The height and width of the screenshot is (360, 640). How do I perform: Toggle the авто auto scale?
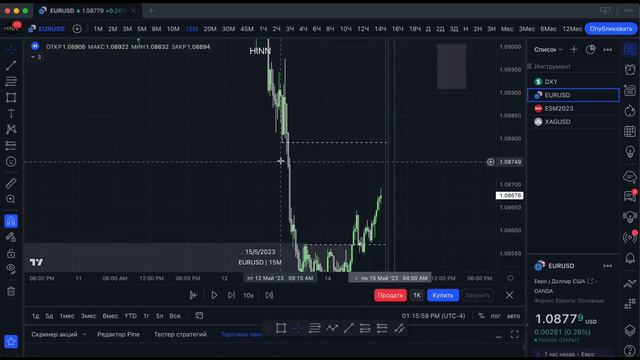coord(513,316)
